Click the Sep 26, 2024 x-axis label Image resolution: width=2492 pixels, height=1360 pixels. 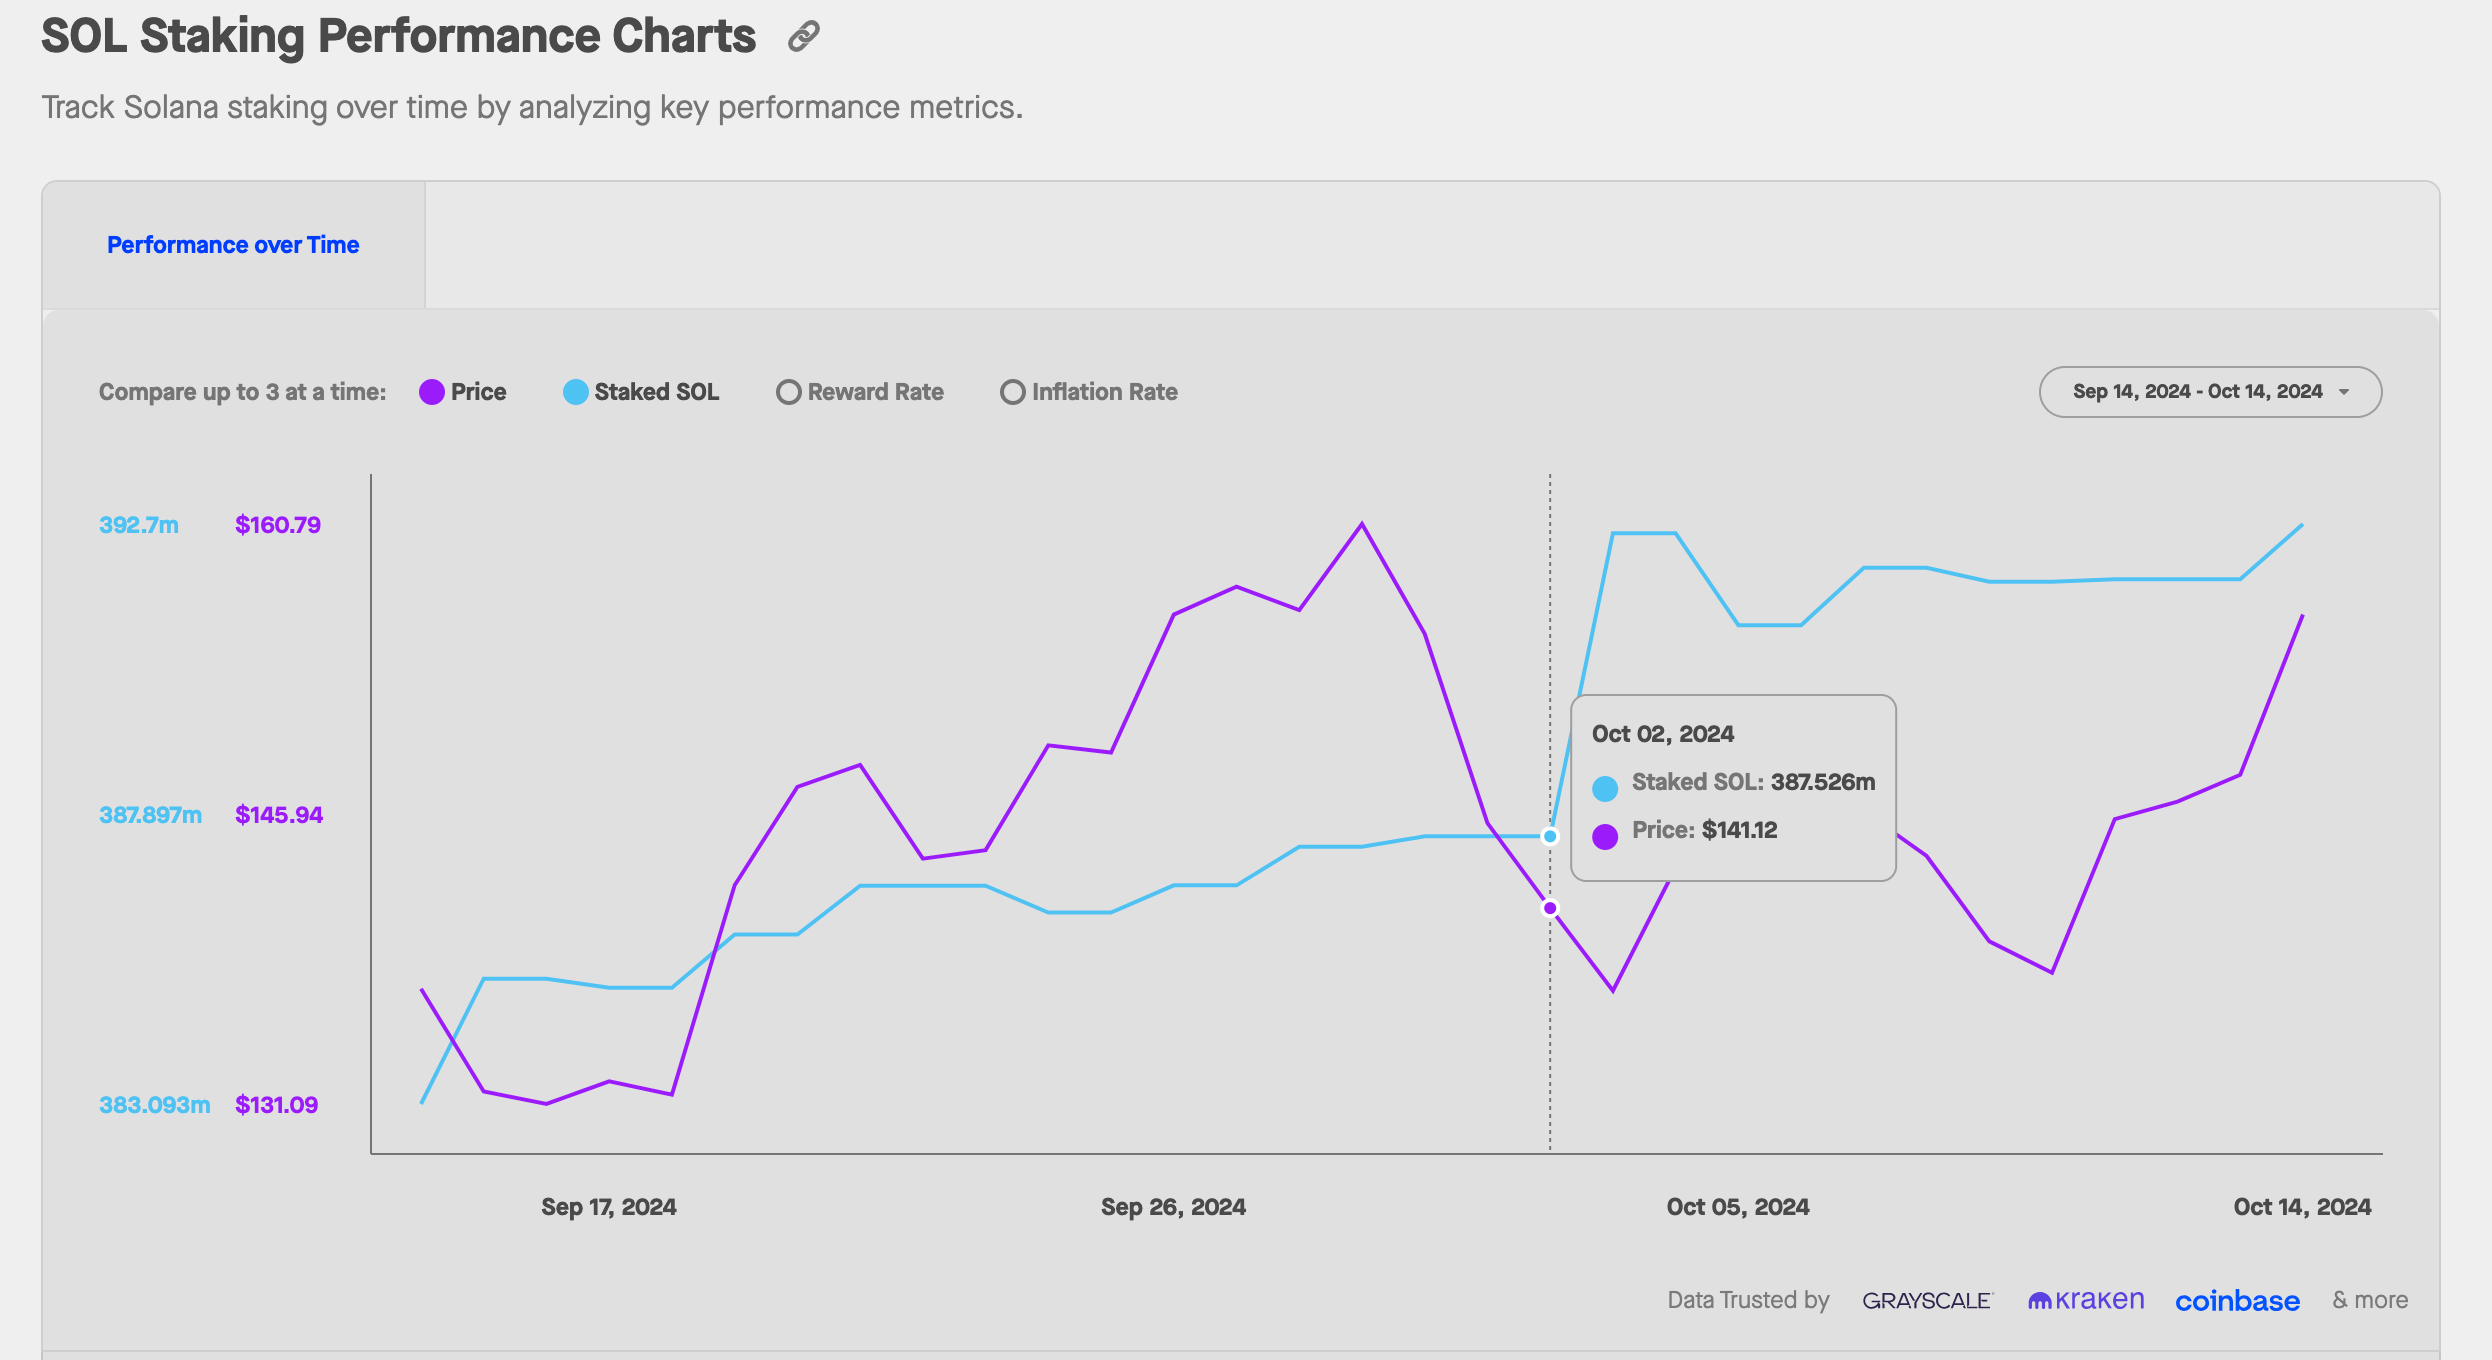1174,1207
